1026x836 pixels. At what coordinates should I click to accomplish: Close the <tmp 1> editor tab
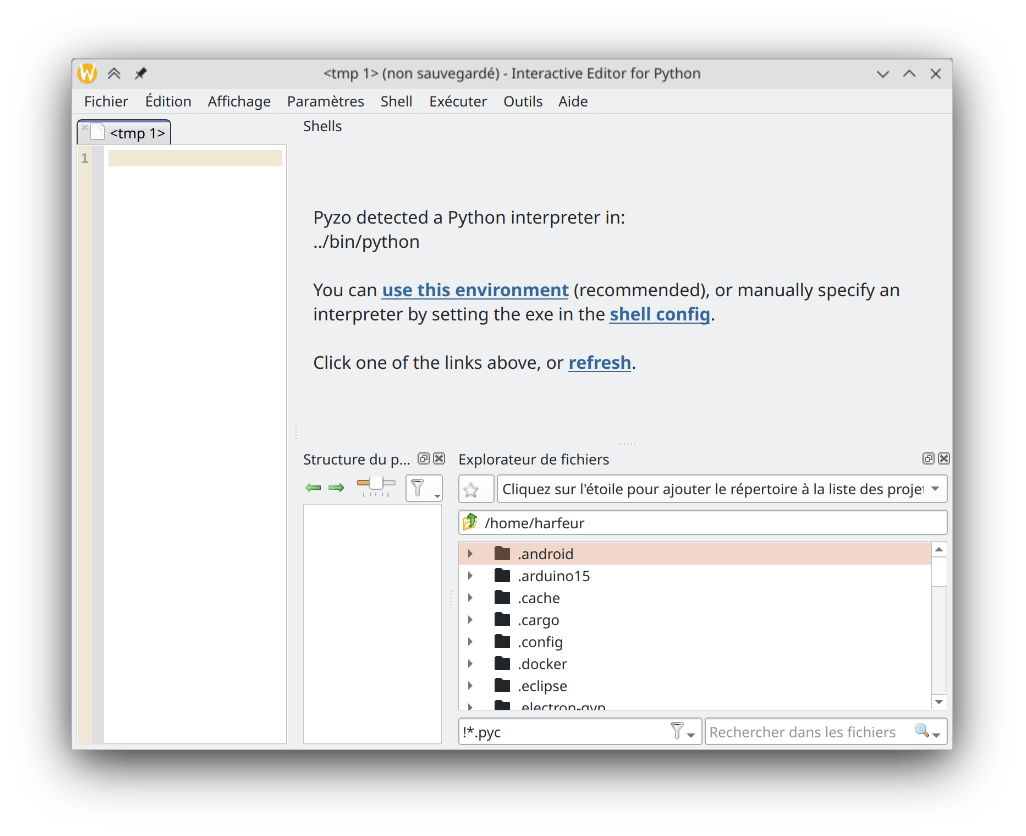tap(85, 128)
